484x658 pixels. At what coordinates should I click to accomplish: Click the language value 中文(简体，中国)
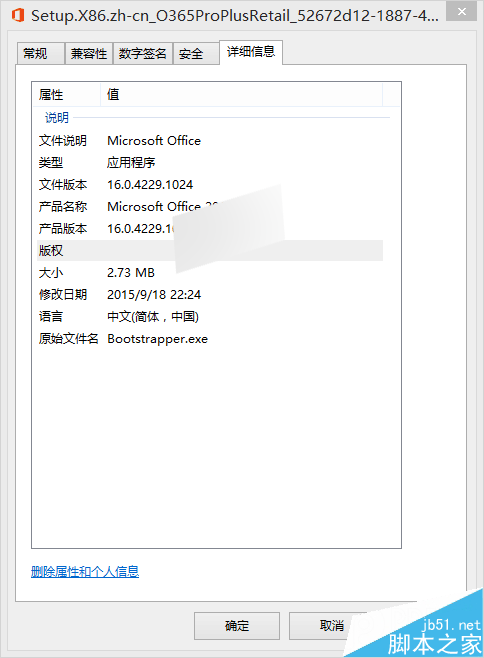coord(153,316)
